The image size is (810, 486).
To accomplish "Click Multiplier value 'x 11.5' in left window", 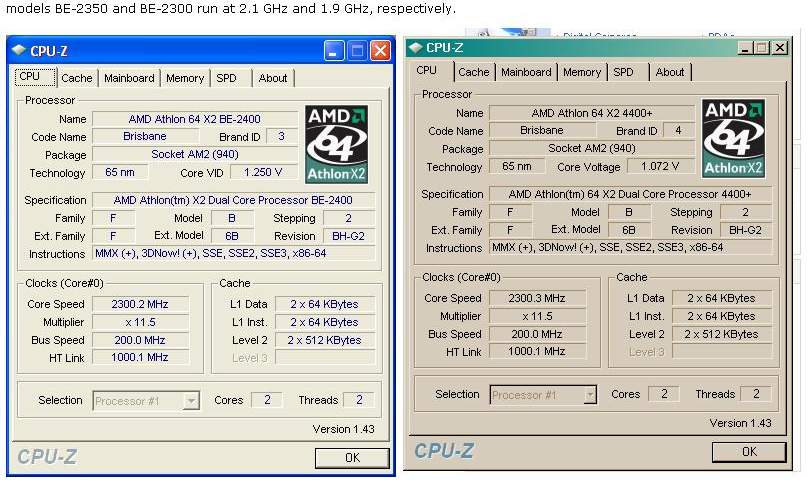I will [x=141, y=322].
